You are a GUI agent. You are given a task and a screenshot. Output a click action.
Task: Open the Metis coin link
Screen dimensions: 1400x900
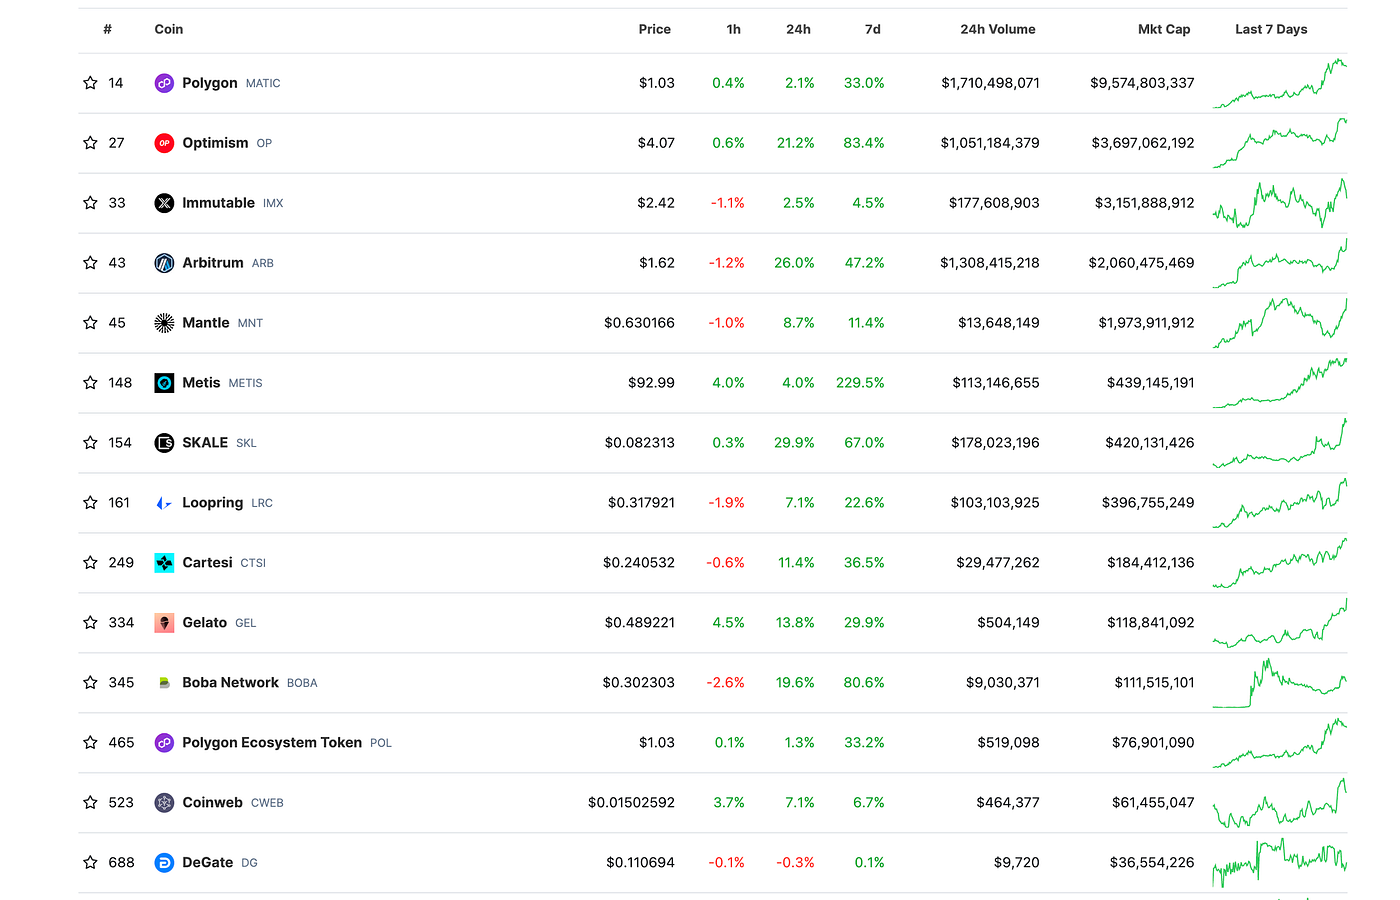coord(201,383)
